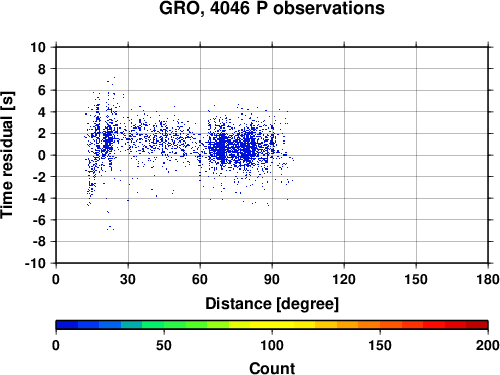500x375 pixels.
Task: Click the y-axis tick label -10
Action: tap(35, 263)
